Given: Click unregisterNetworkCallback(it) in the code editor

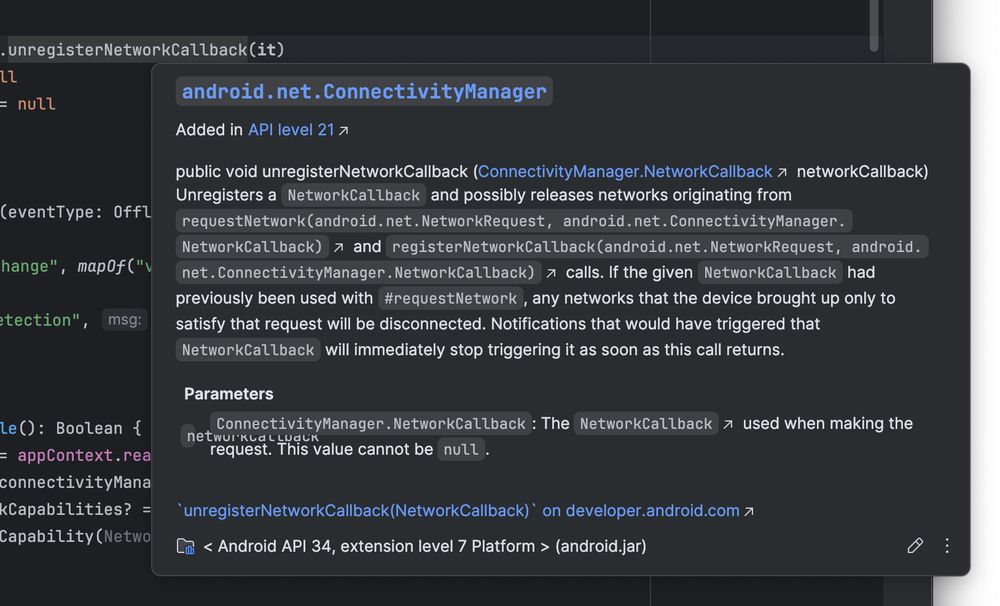Looking at the screenshot, I should click(x=146, y=49).
